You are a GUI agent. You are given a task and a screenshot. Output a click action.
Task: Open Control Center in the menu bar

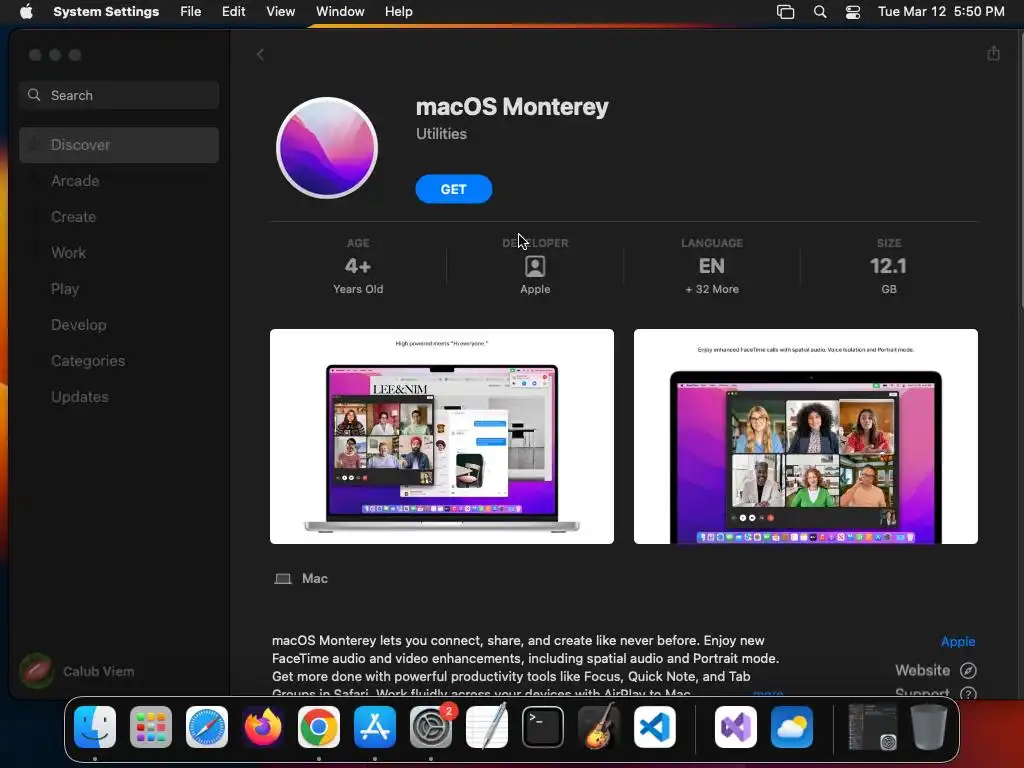point(852,12)
